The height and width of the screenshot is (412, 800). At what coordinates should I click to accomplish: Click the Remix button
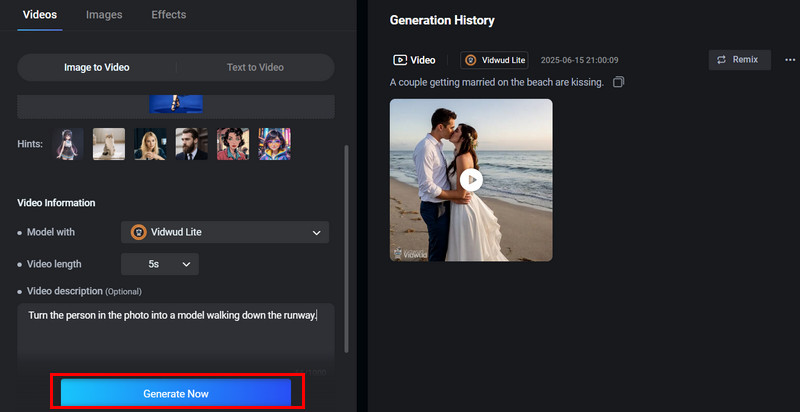[740, 60]
